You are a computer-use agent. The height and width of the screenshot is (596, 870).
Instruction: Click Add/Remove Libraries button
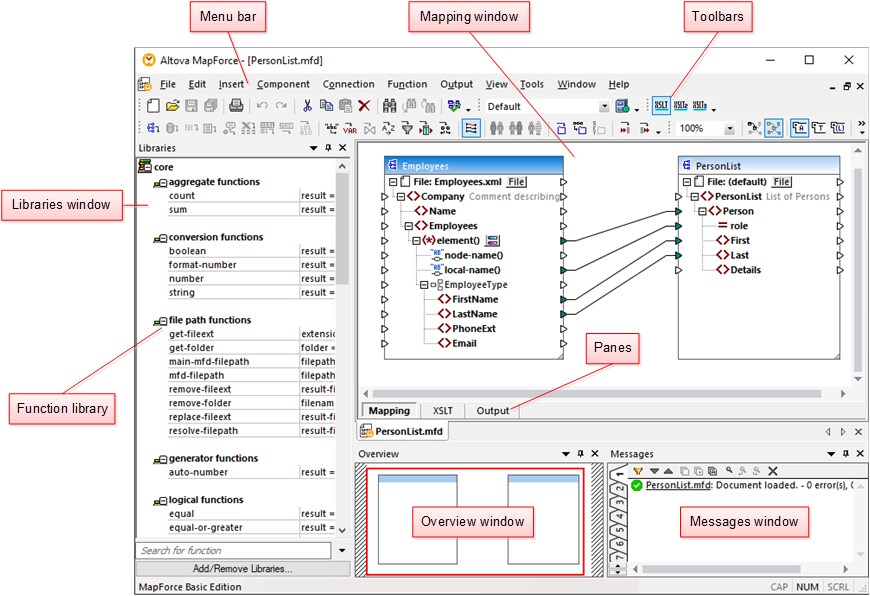click(x=242, y=568)
